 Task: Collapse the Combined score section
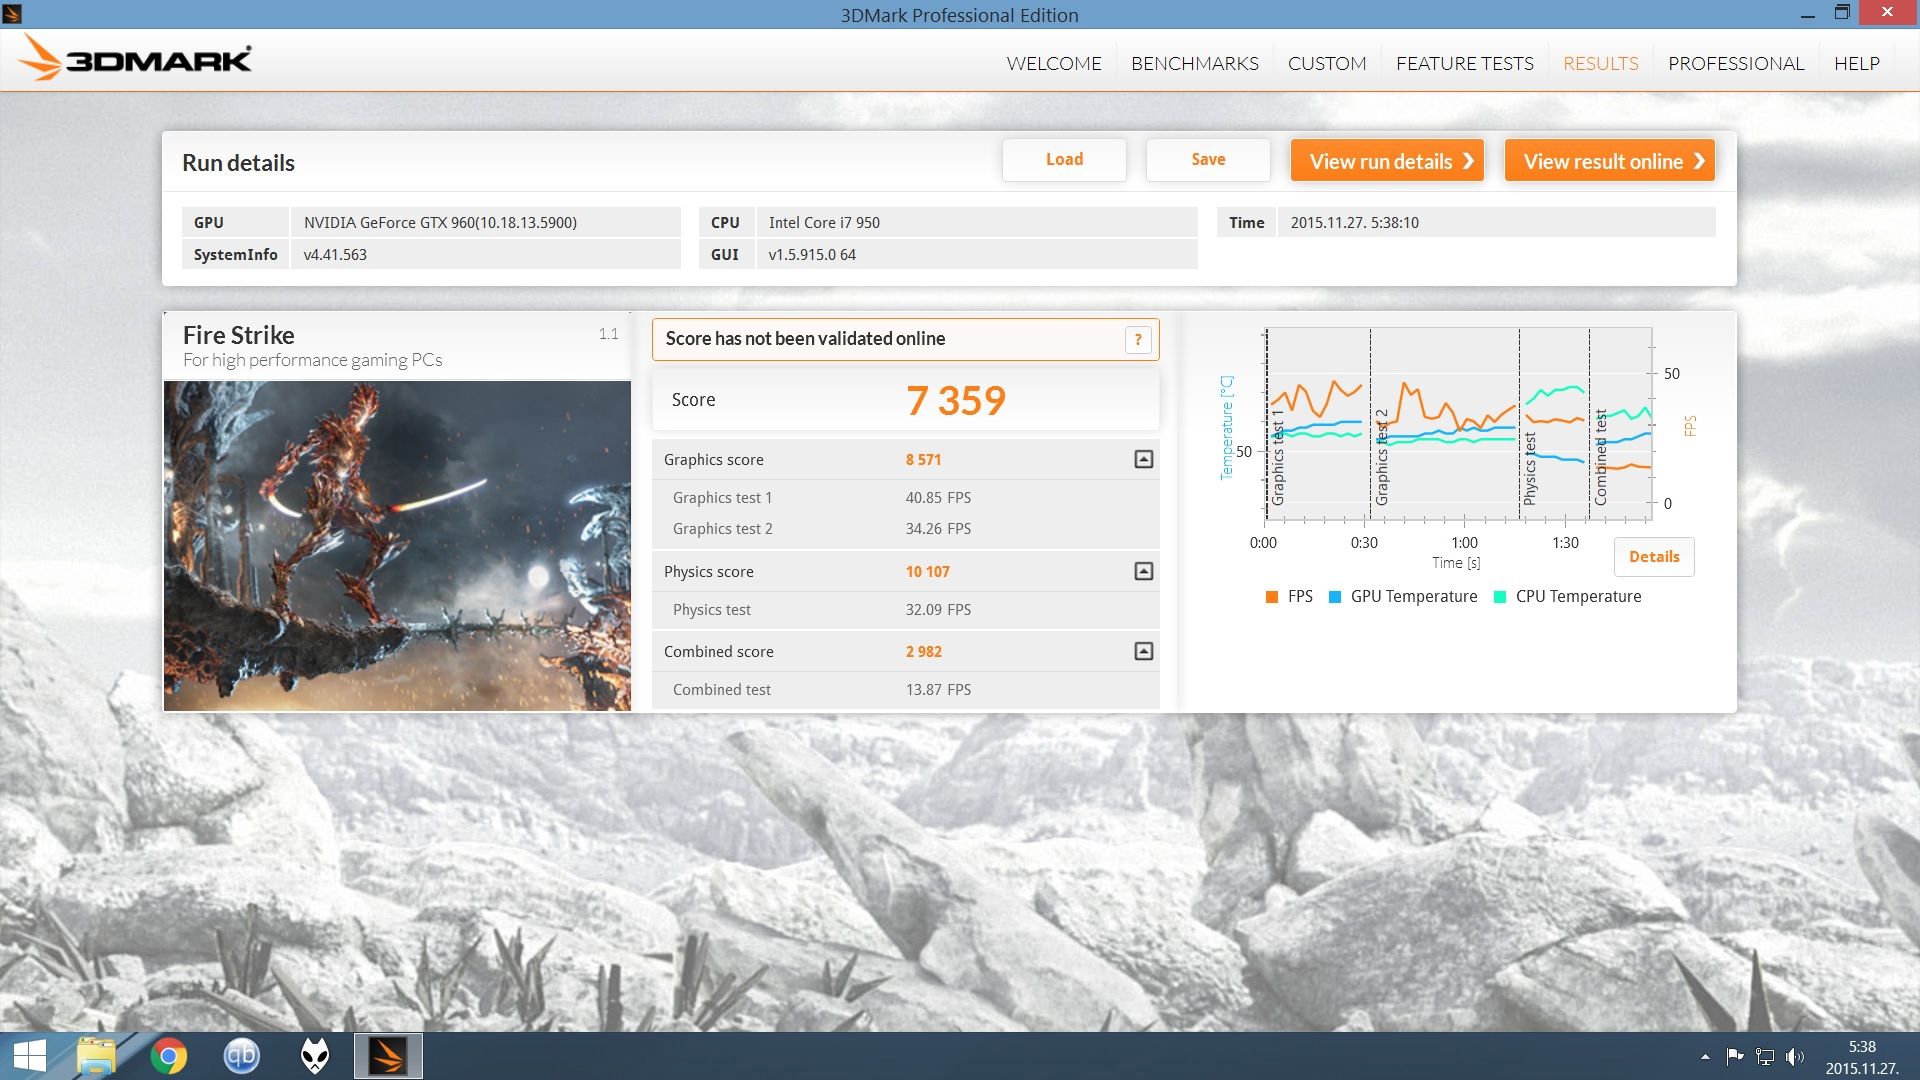coord(1144,651)
